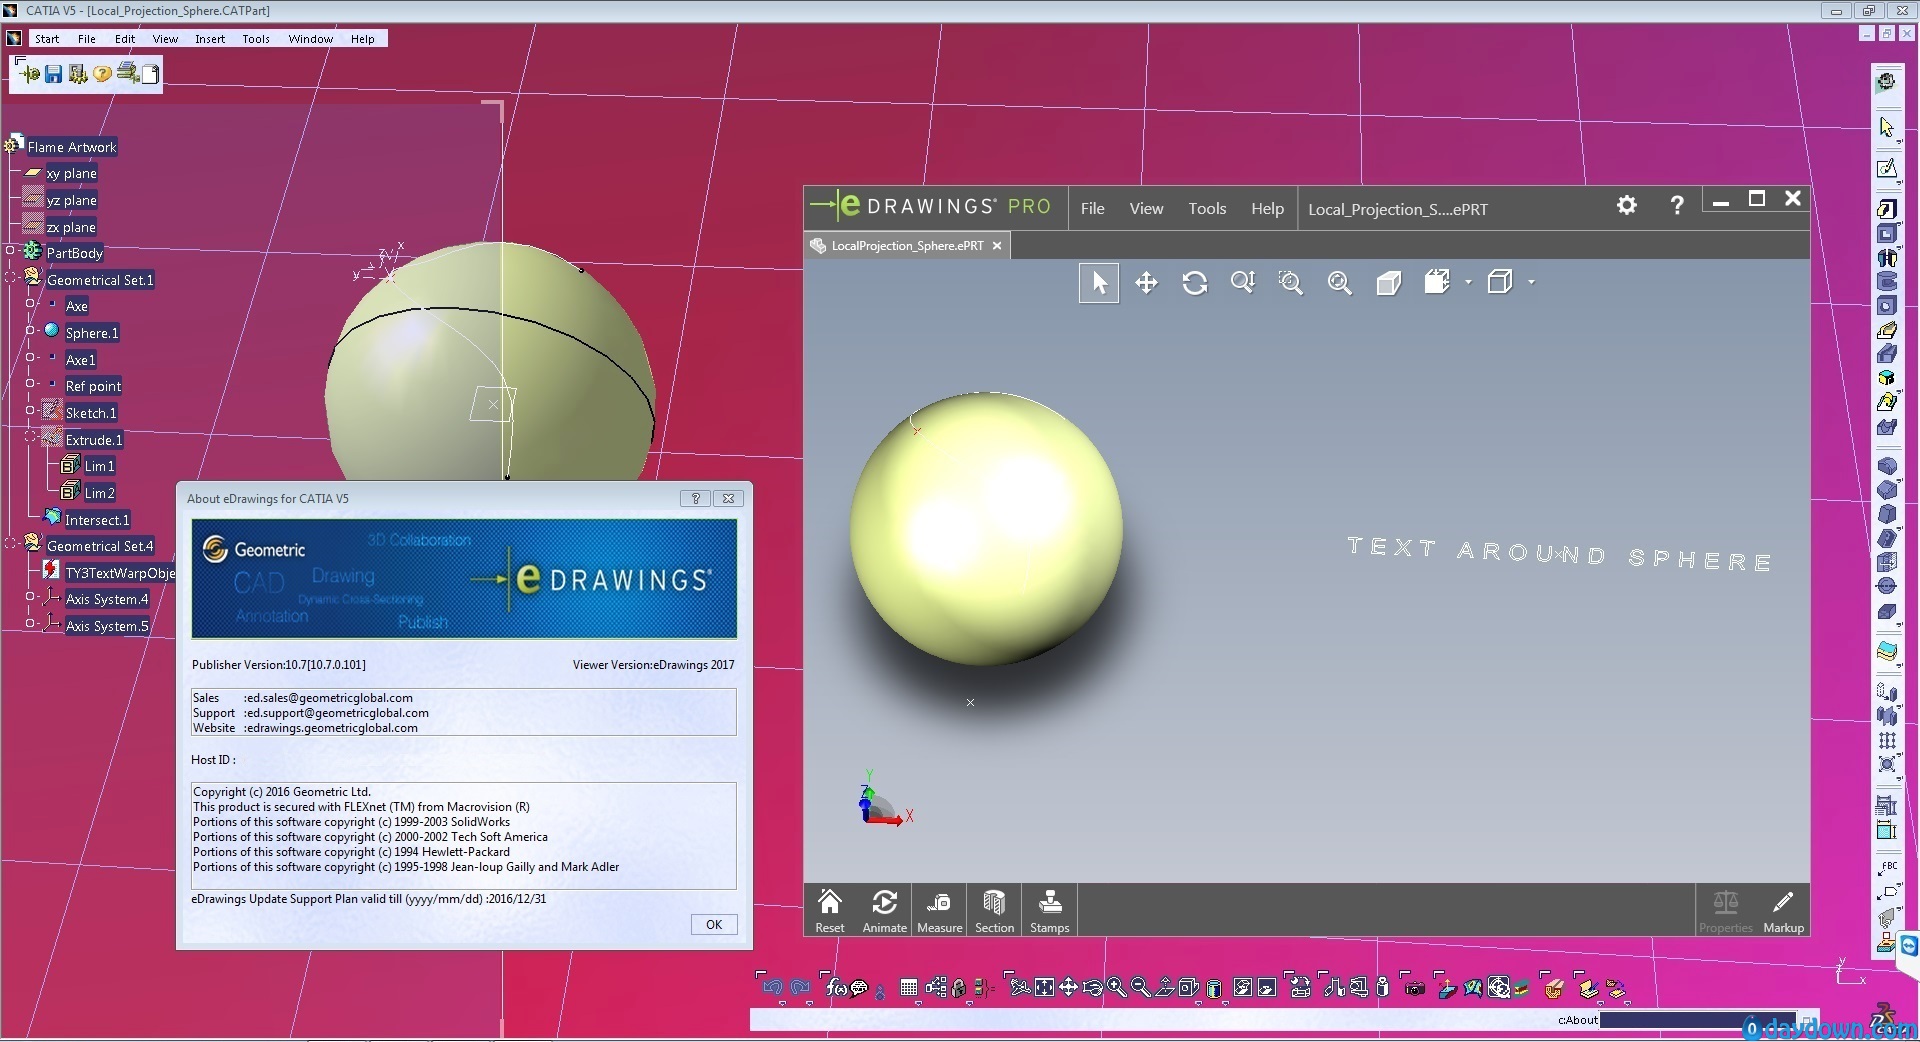The width and height of the screenshot is (1920, 1042).
Task: Click Zoom to Area icon in eDrawings
Action: (x=1291, y=283)
